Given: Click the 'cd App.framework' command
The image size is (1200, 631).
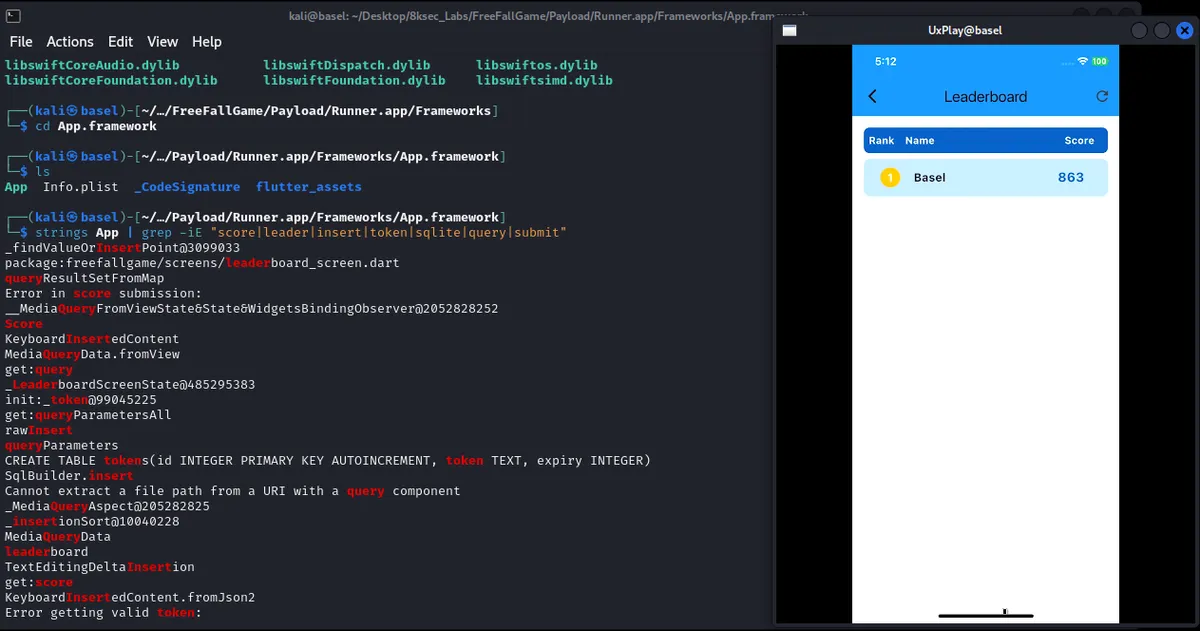Looking at the screenshot, I should pos(96,126).
